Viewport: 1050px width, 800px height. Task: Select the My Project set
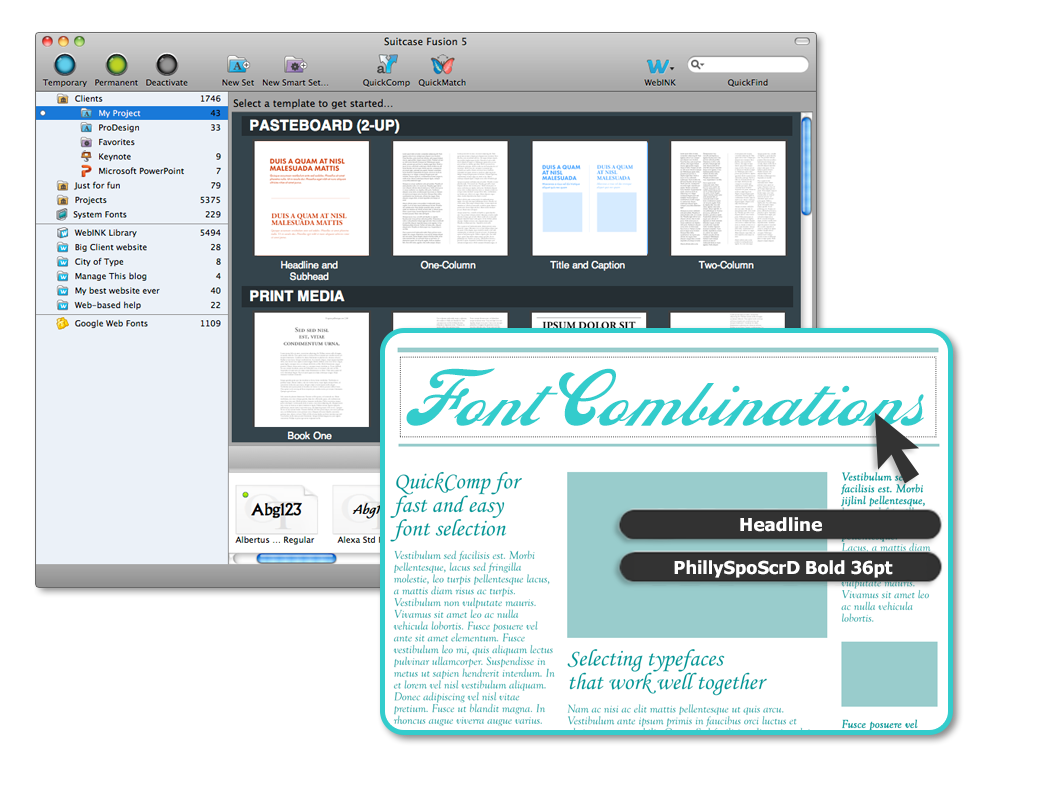tap(132, 113)
